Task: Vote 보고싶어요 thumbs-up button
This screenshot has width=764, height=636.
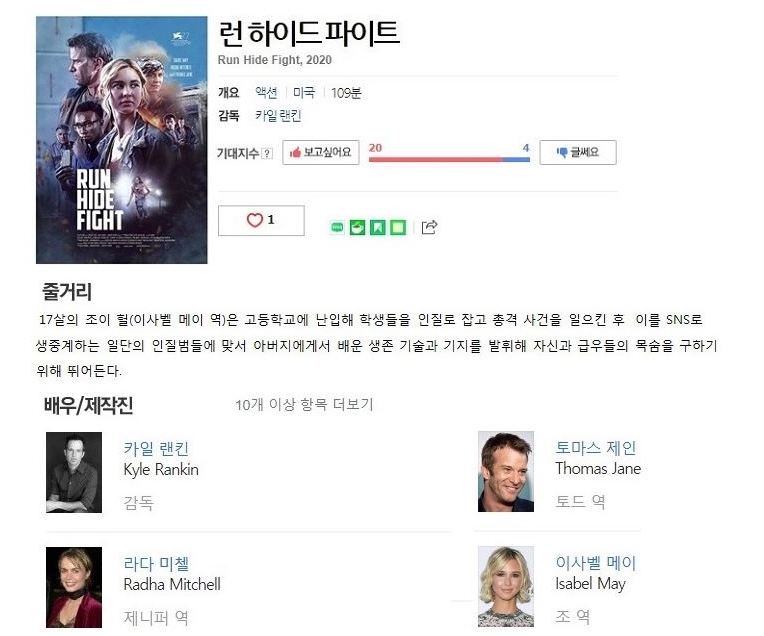Action: [321, 153]
